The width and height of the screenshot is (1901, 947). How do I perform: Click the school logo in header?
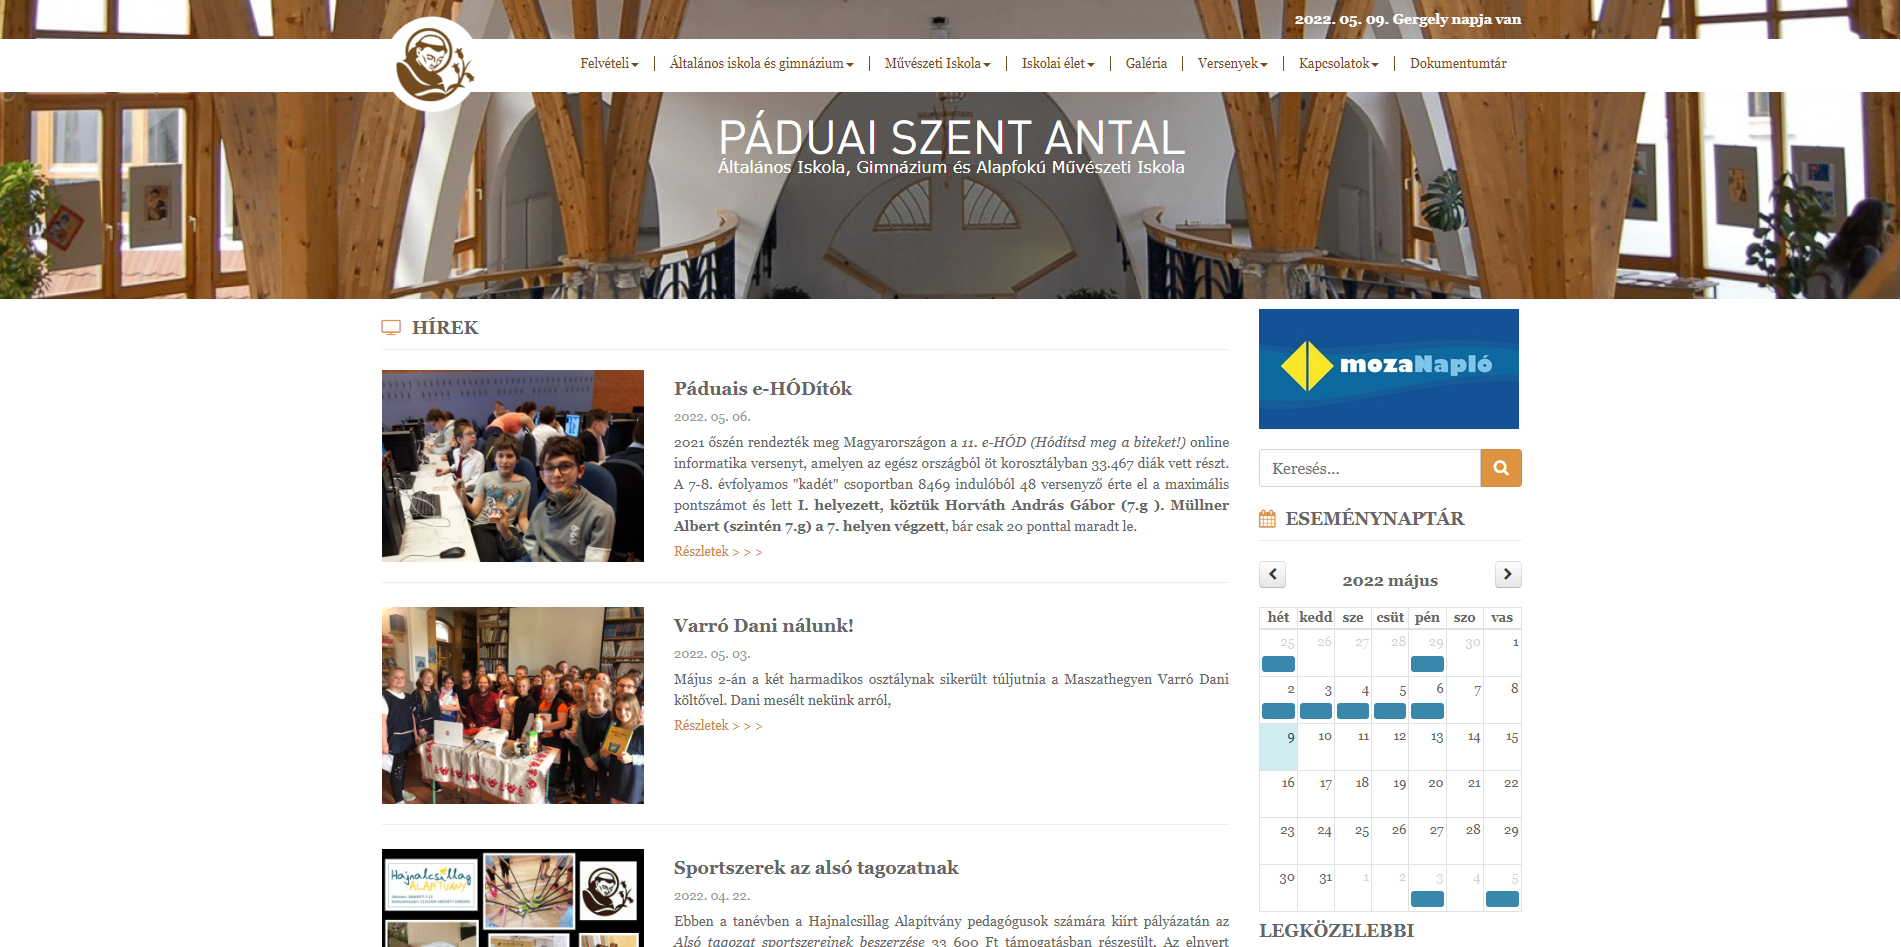(433, 65)
